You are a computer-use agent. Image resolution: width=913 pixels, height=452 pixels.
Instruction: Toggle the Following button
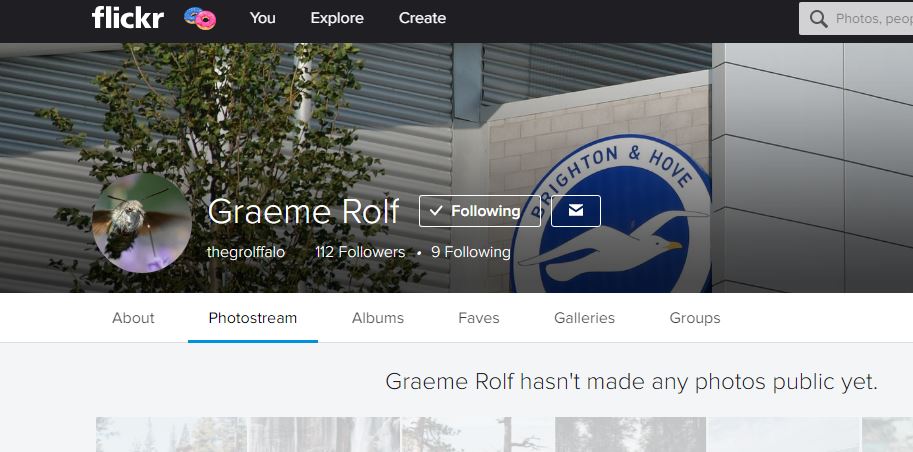click(480, 211)
